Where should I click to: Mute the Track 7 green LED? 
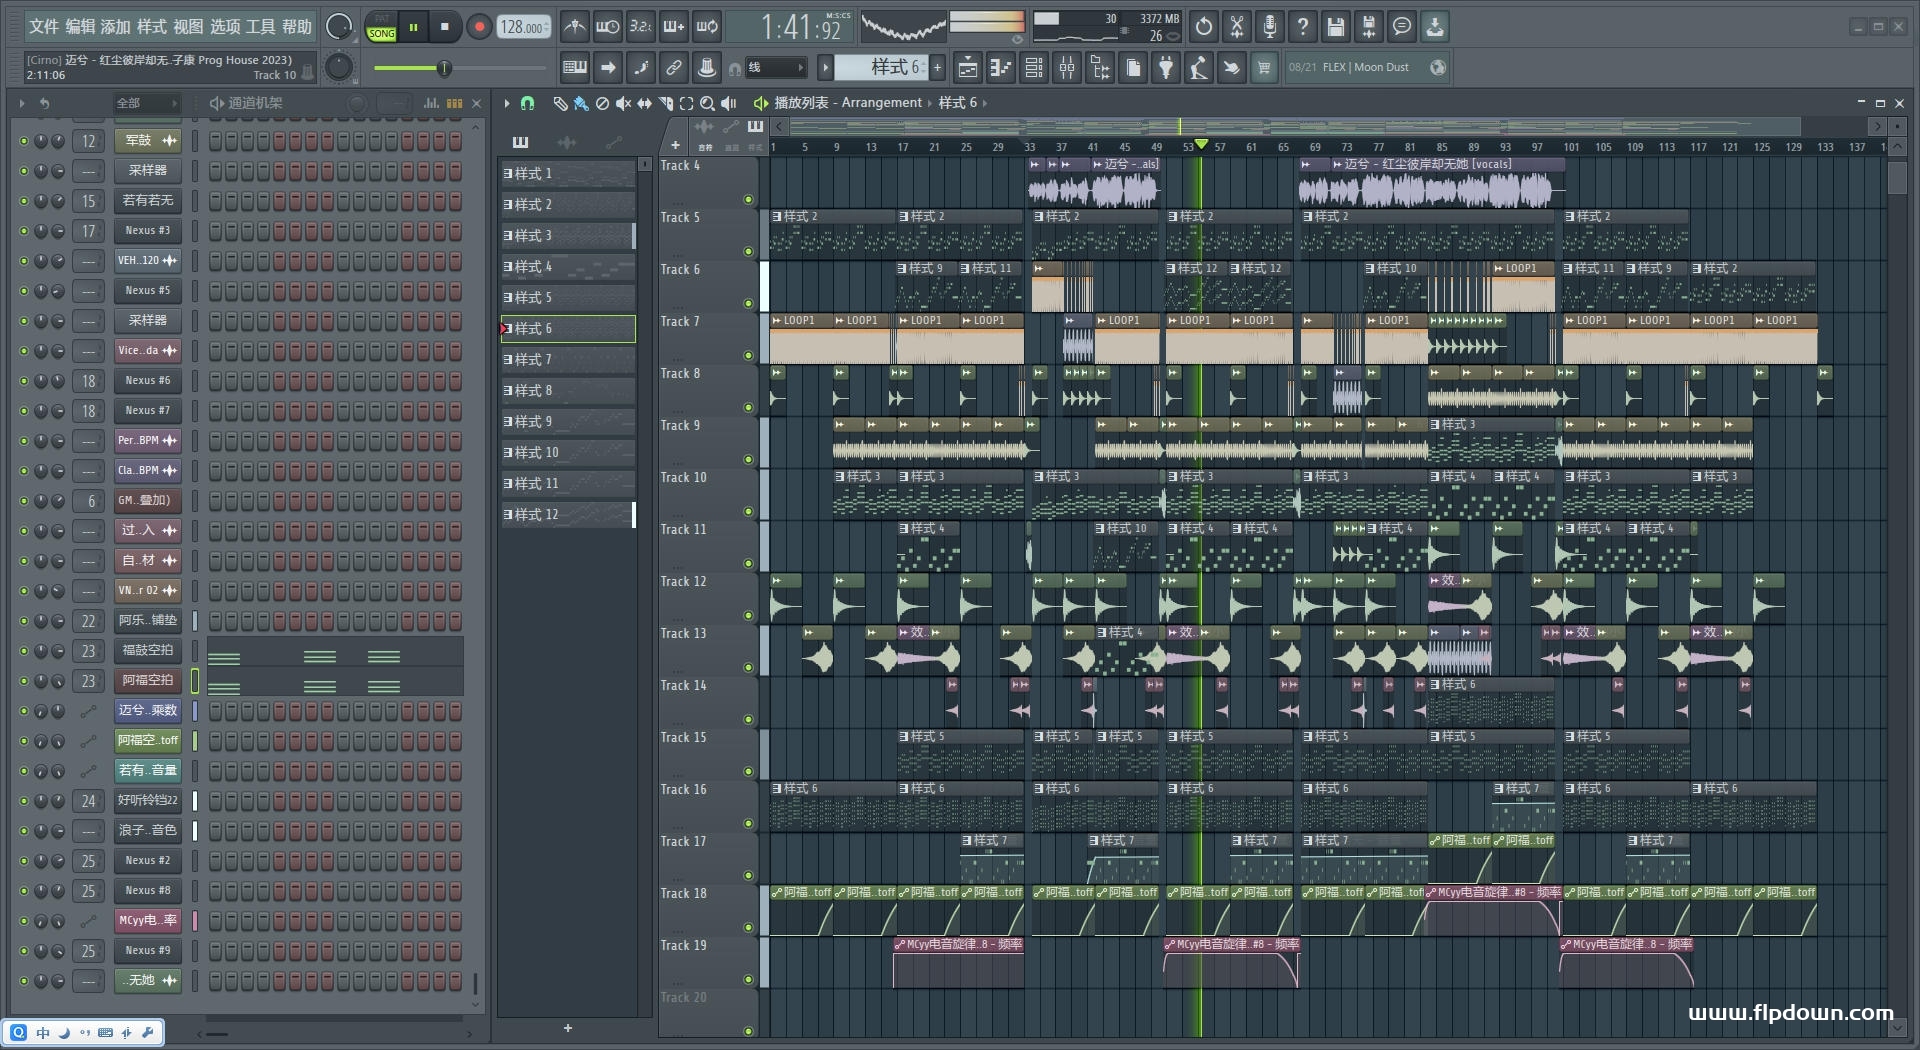[748, 355]
